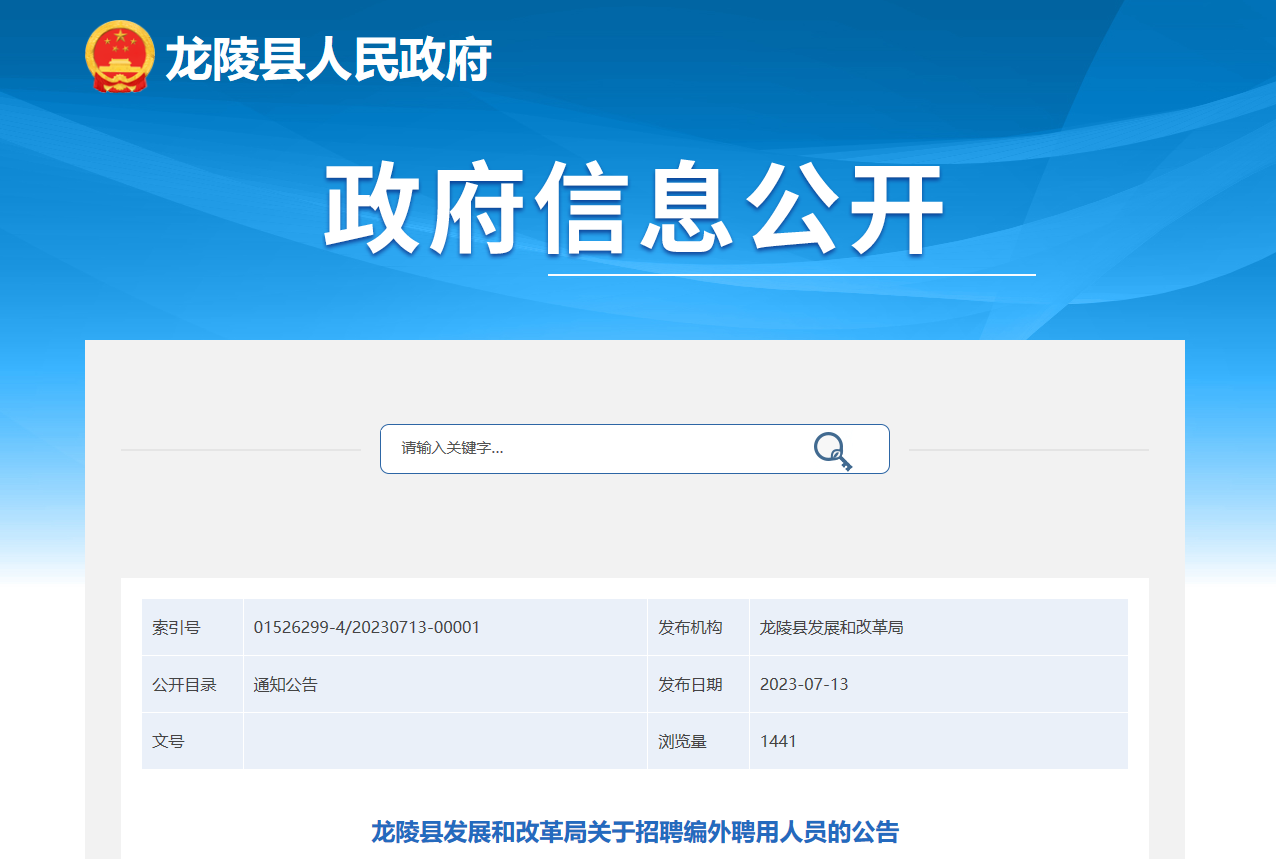Click the empty 文号 value cell

click(445, 742)
